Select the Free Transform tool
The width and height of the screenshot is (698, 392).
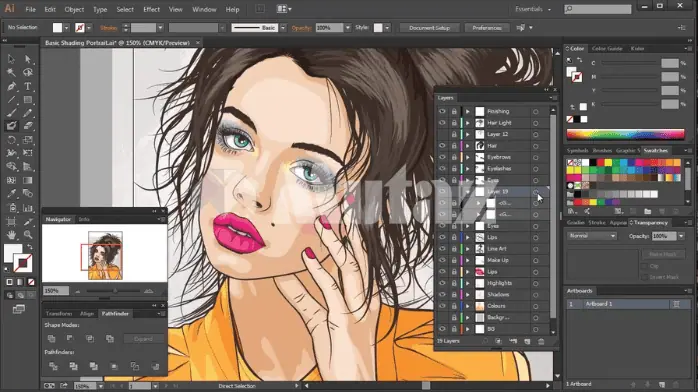coord(28,153)
